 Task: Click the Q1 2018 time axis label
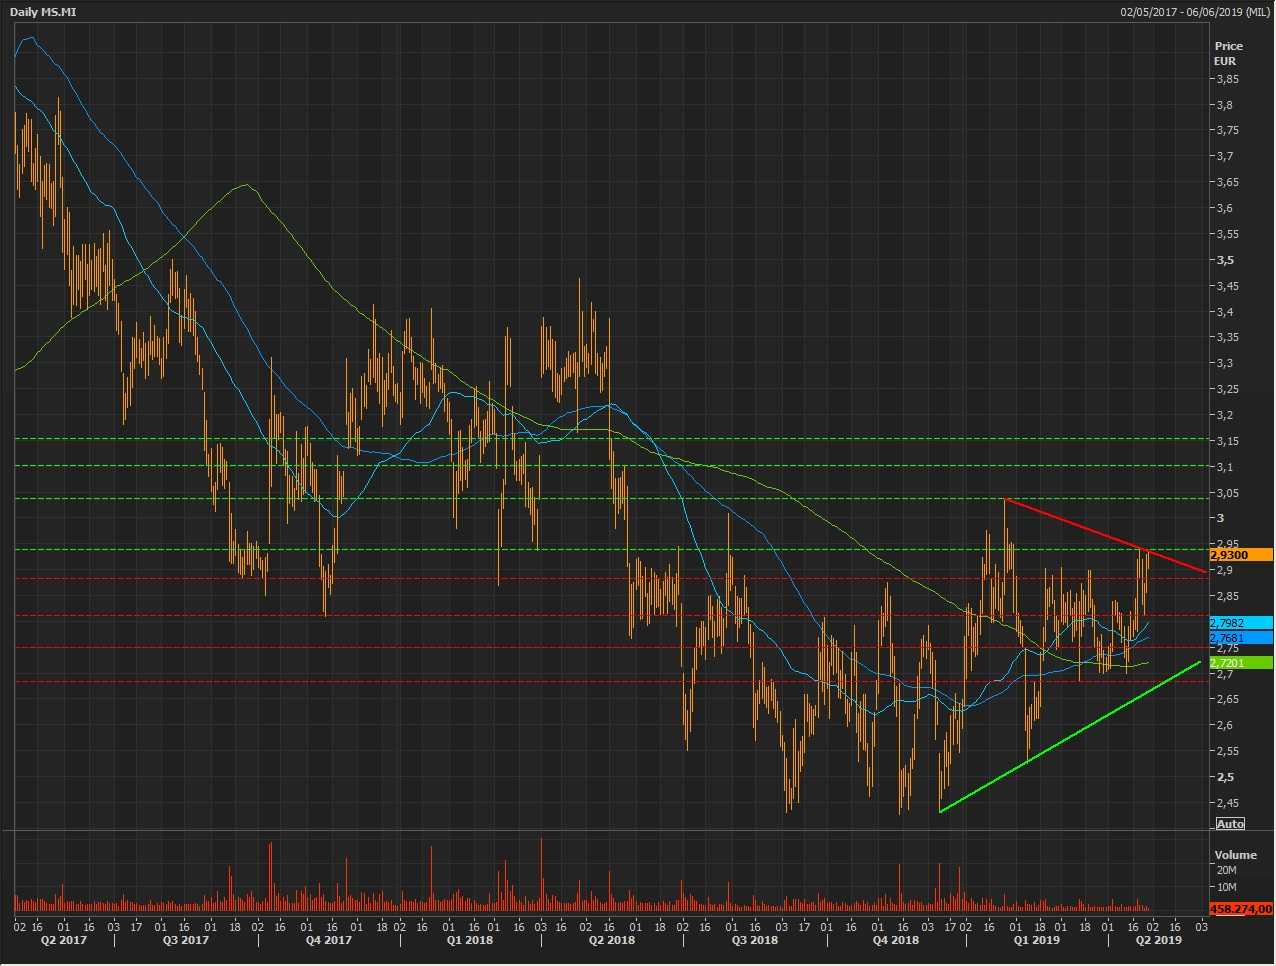[469, 940]
